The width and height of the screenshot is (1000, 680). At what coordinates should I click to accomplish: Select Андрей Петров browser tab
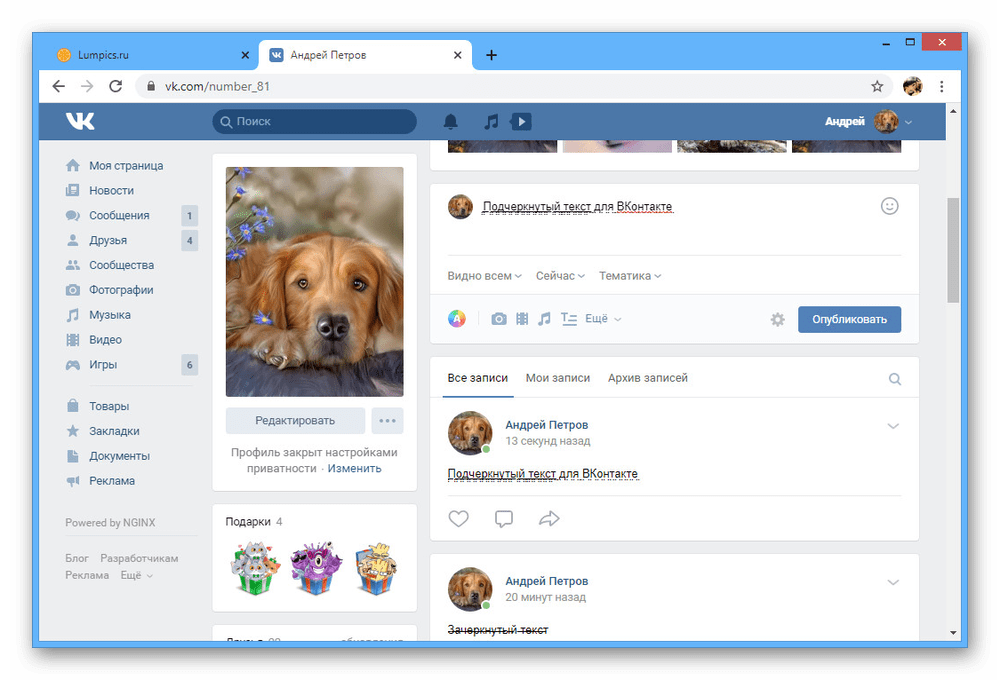[365, 55]
